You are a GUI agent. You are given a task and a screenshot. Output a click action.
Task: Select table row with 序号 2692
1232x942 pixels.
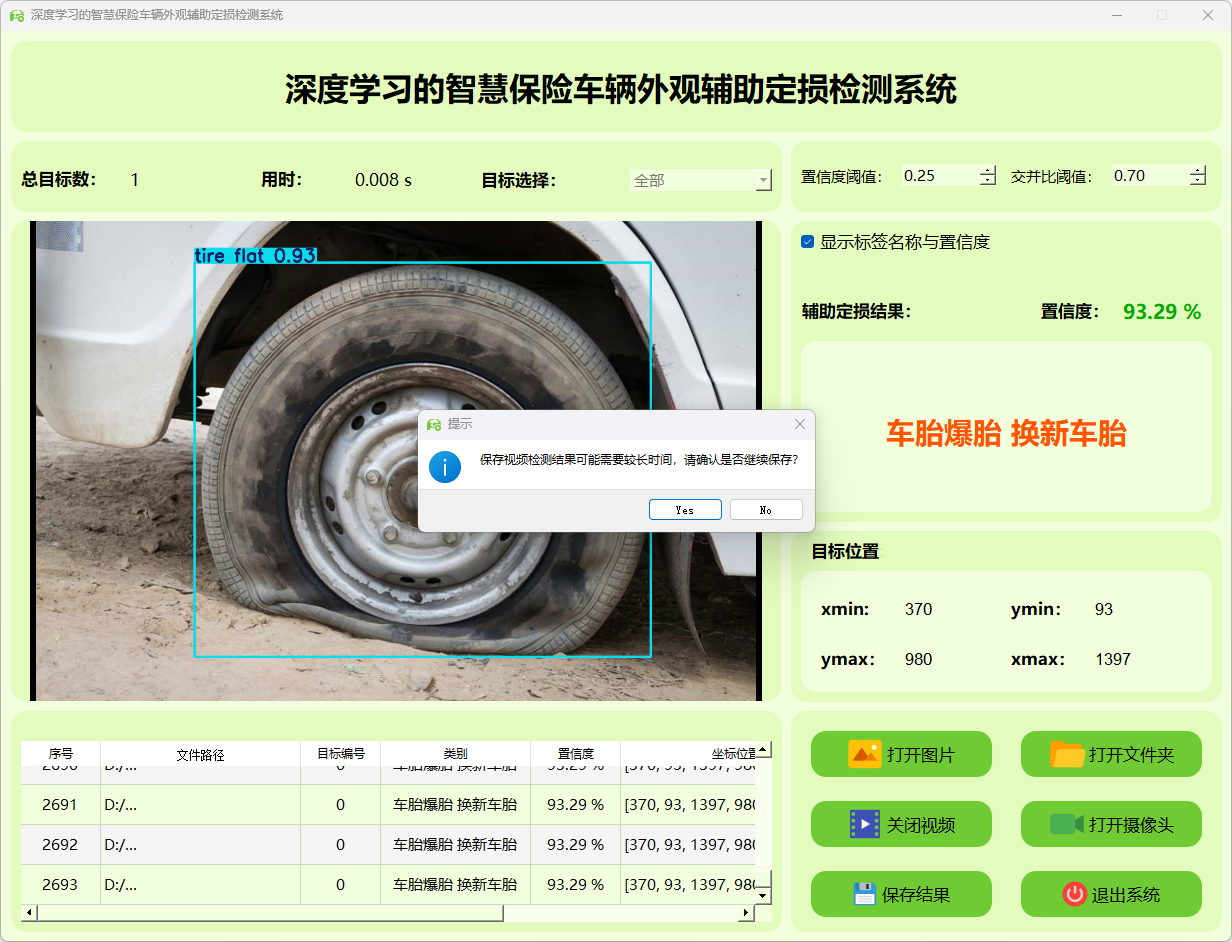pos(60,844)
